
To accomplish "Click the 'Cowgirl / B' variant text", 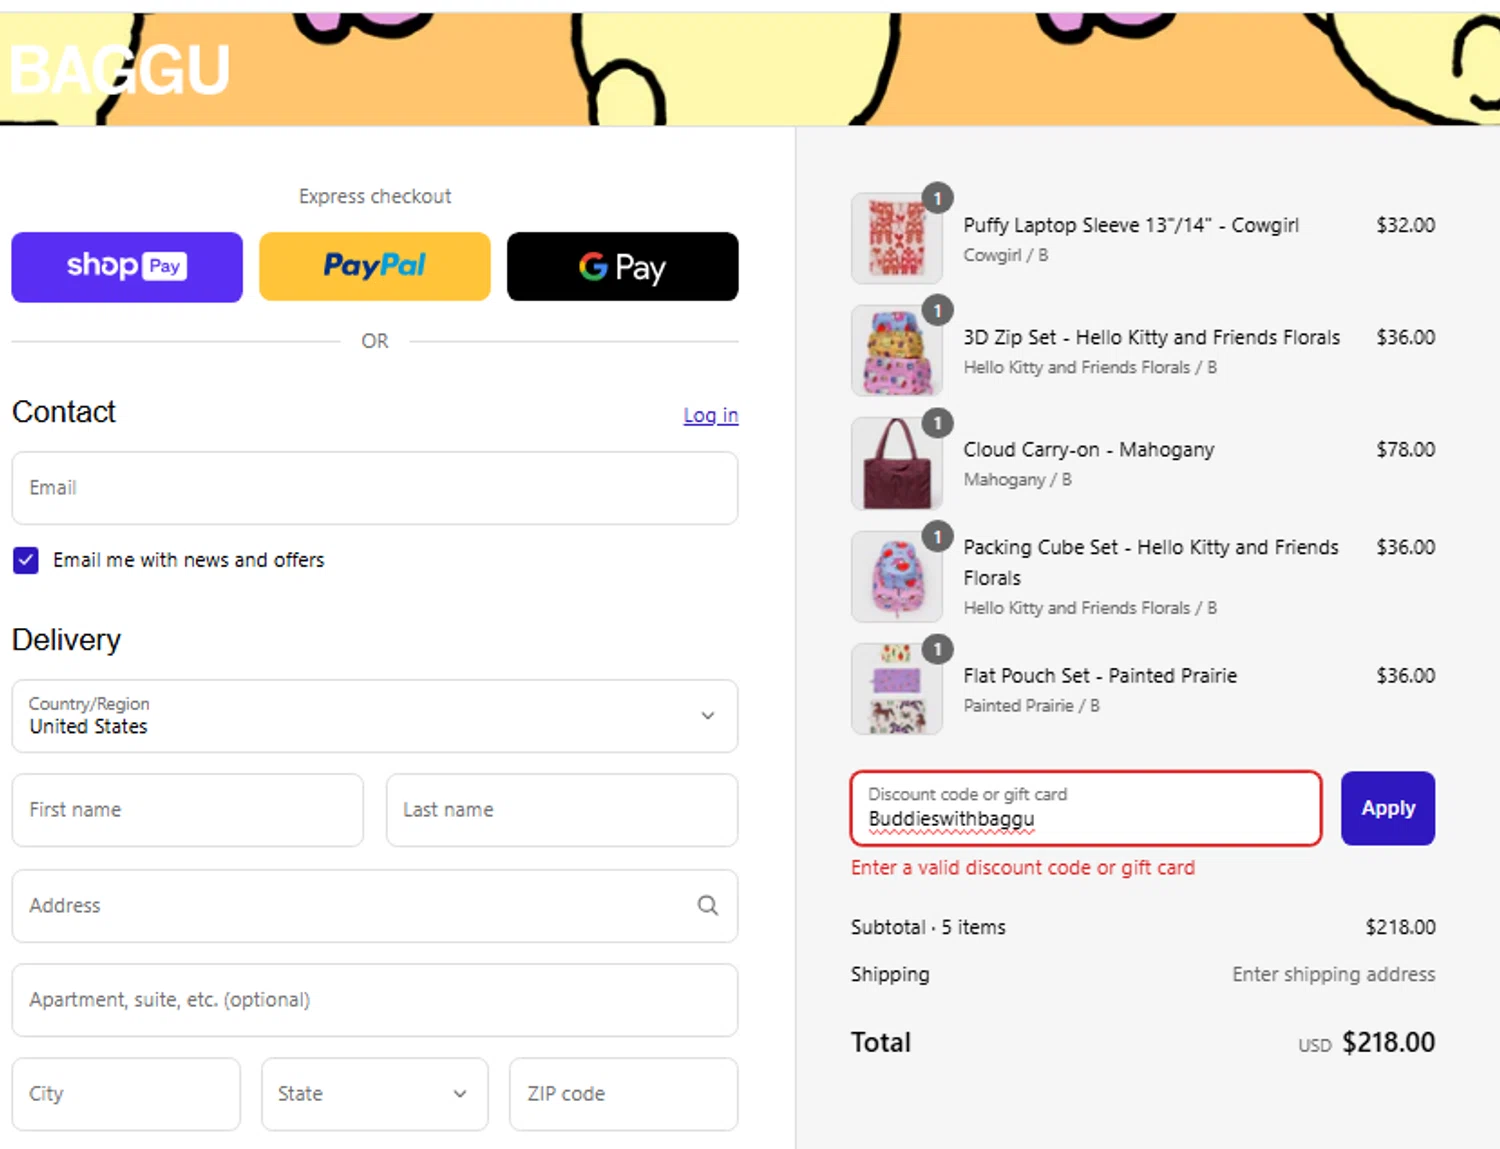I will tap(1005, 255).
